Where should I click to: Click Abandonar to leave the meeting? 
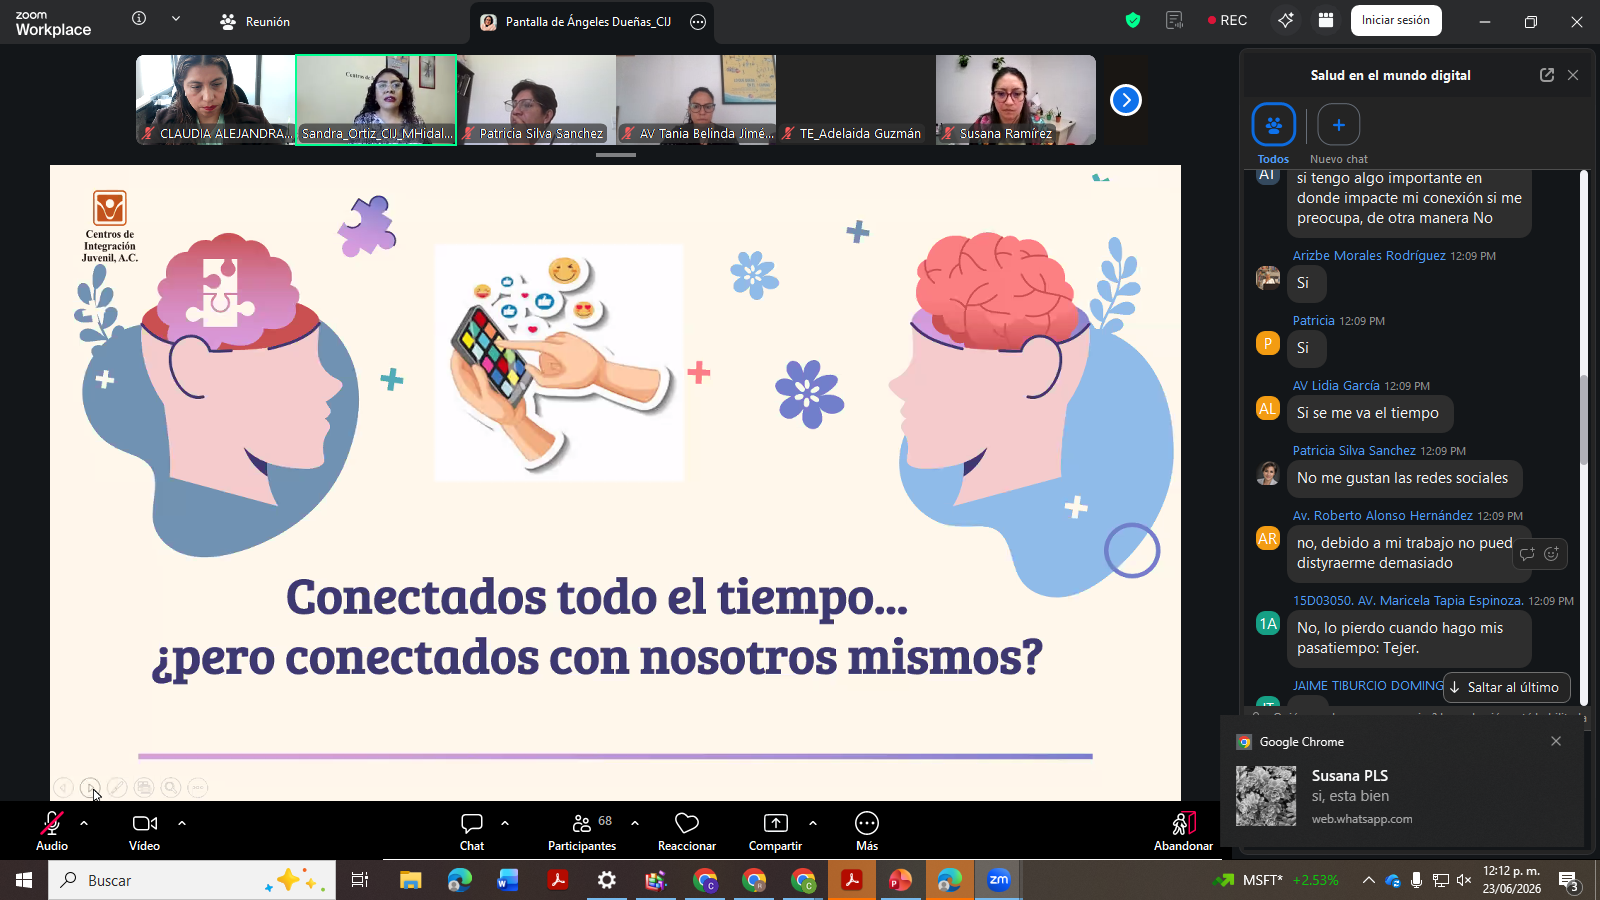(x=1183, y=831)
